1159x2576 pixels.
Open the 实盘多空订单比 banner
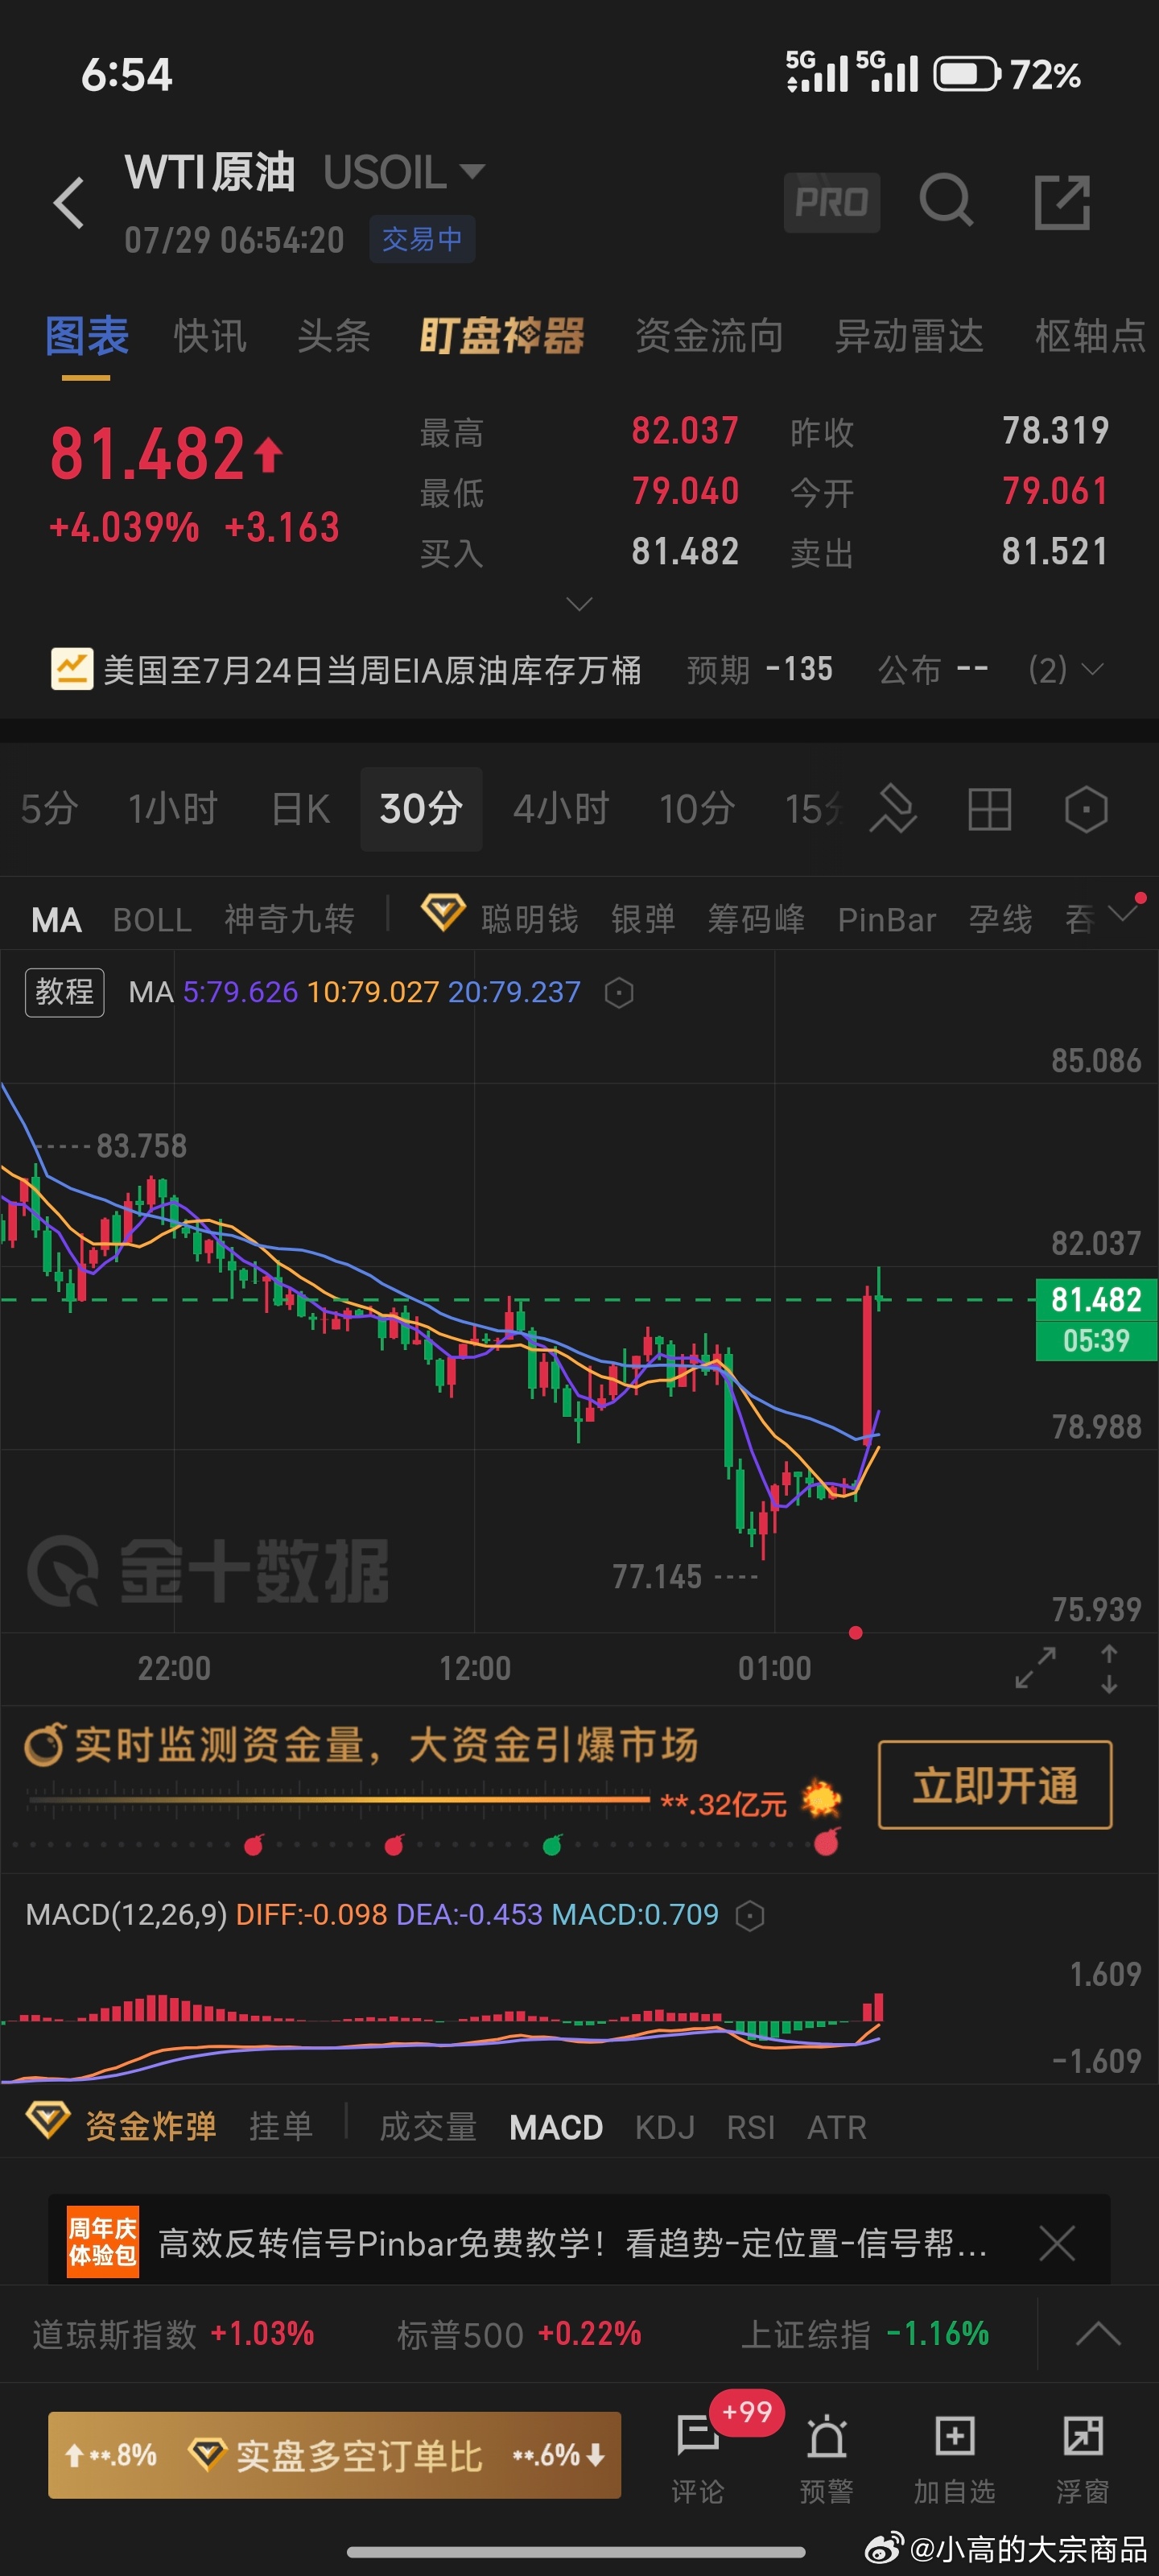click(x=334, y=2455)
